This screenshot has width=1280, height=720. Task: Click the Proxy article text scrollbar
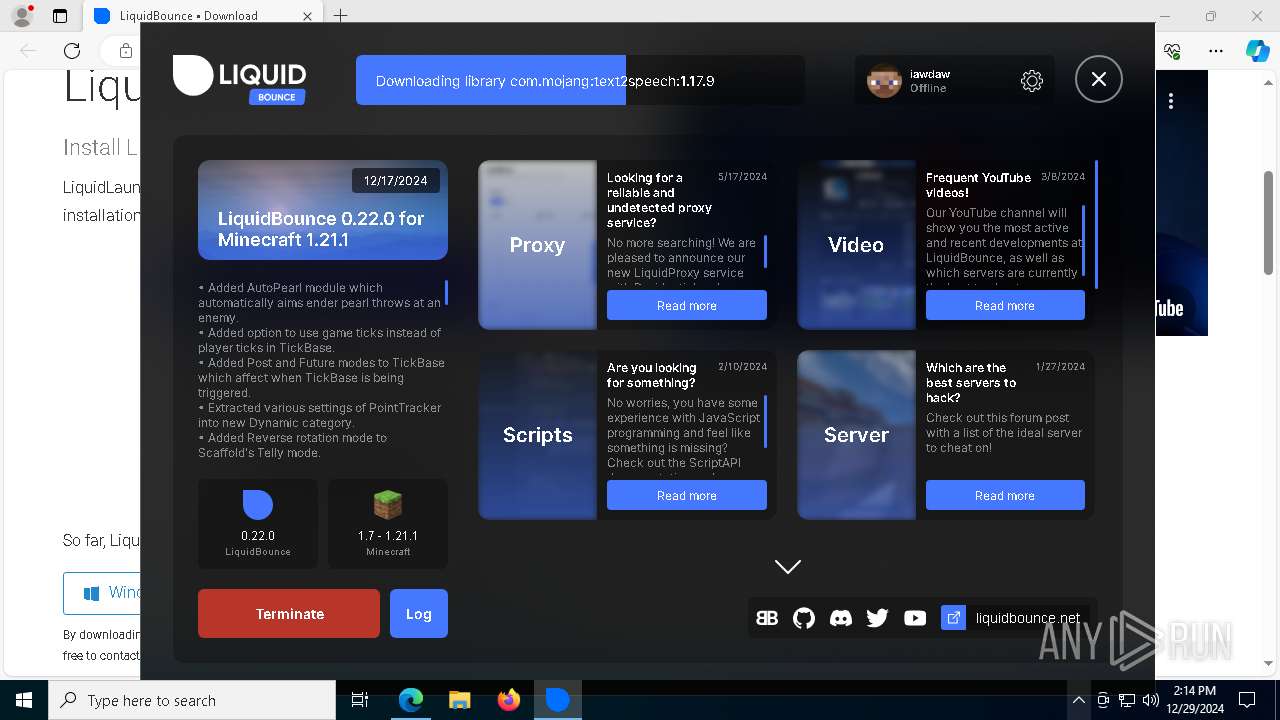pyautogui.click(x=766, y=251)
